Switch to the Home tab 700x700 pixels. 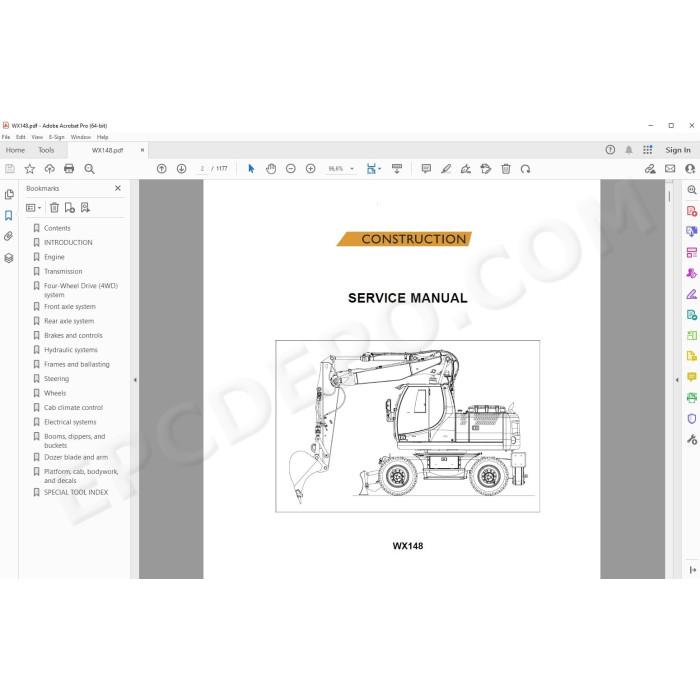click(15, 150)
